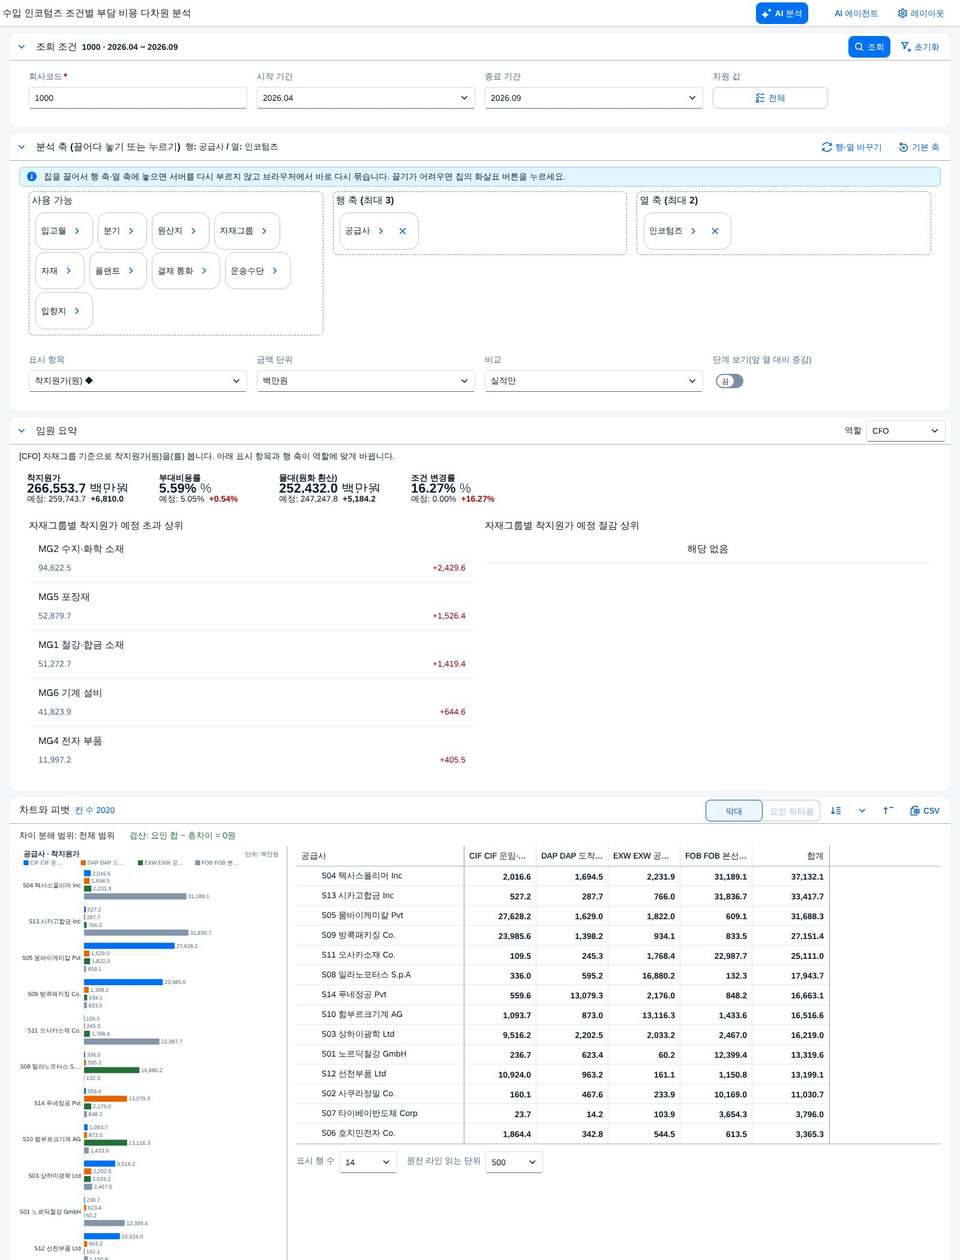
Task: Open the 표시 행 수 dropdown
Action: tap(368, 1162)
